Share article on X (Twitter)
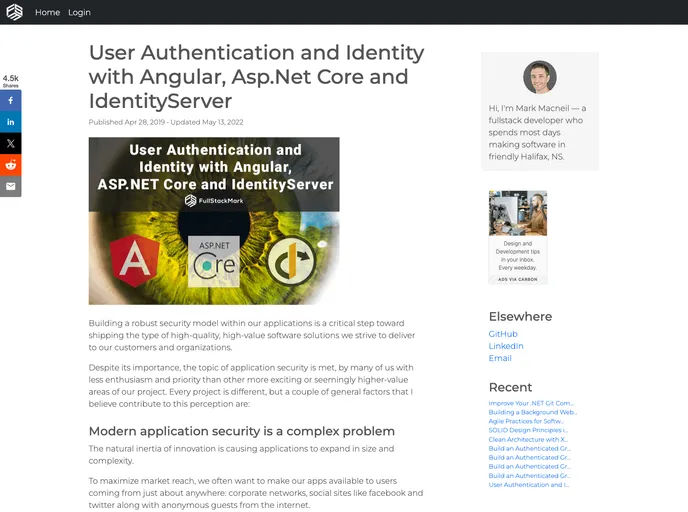 11,143
